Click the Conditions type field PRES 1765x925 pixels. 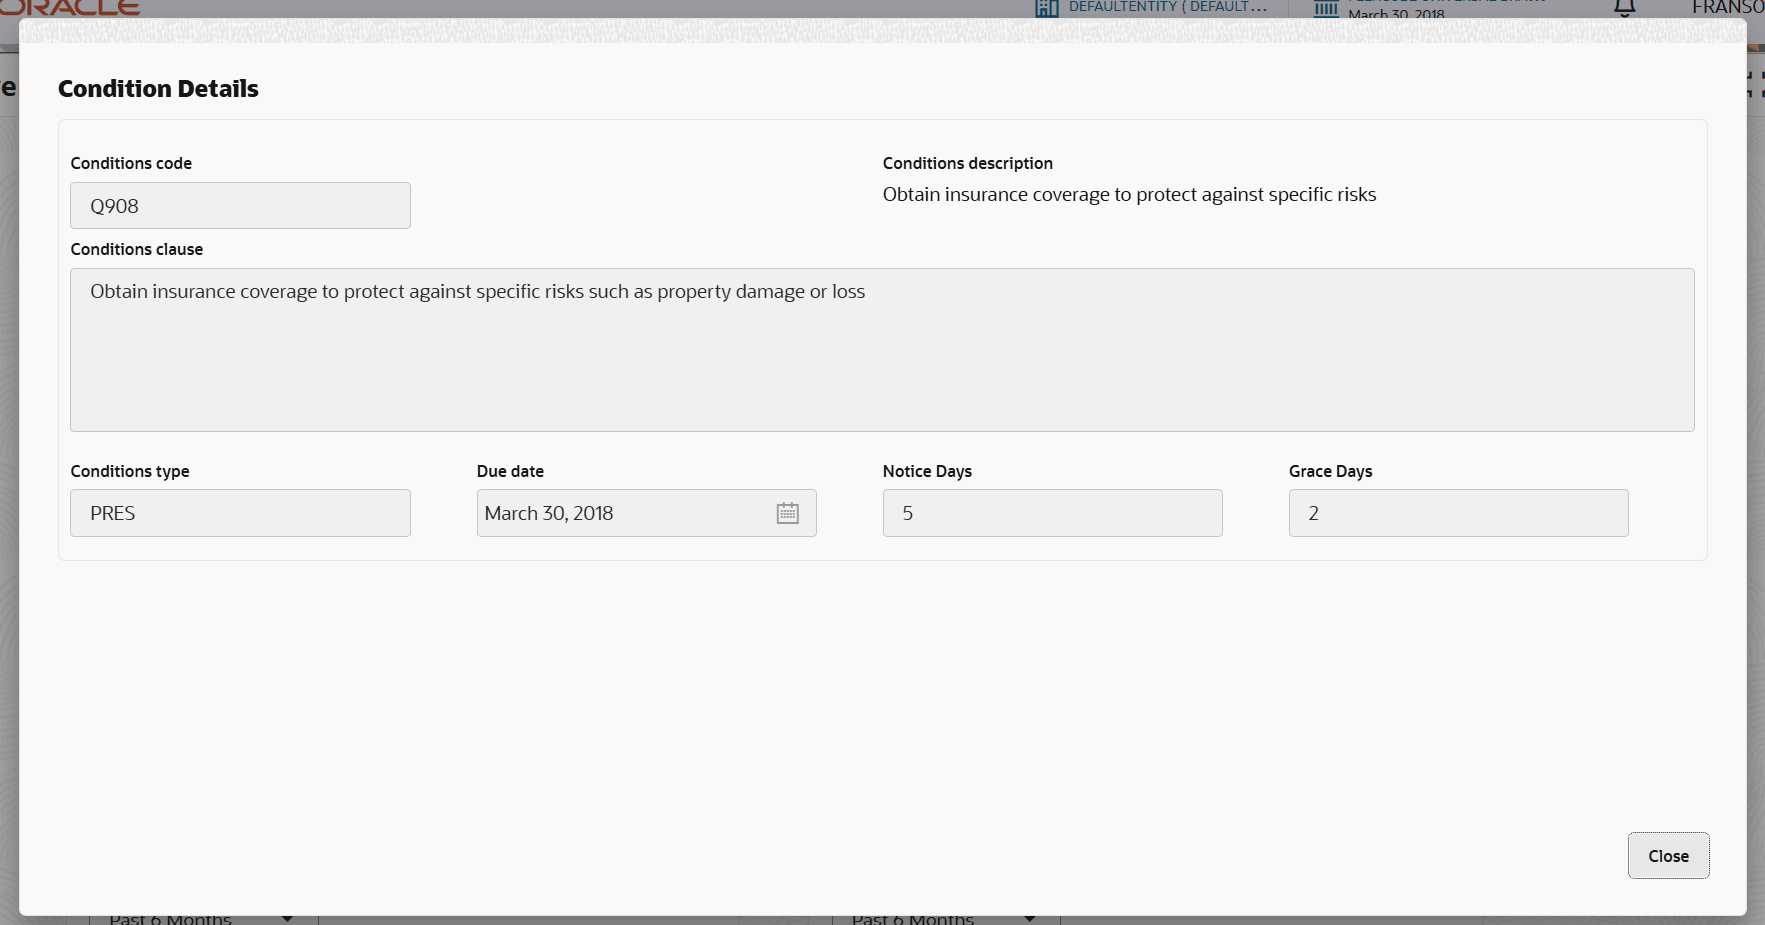tap(240, 513)
